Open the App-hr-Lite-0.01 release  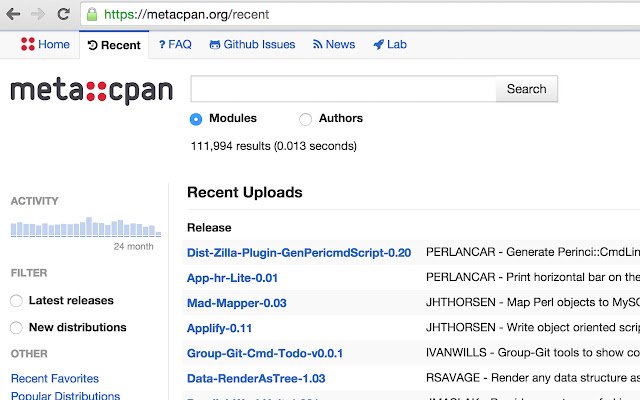click(232, 278)
